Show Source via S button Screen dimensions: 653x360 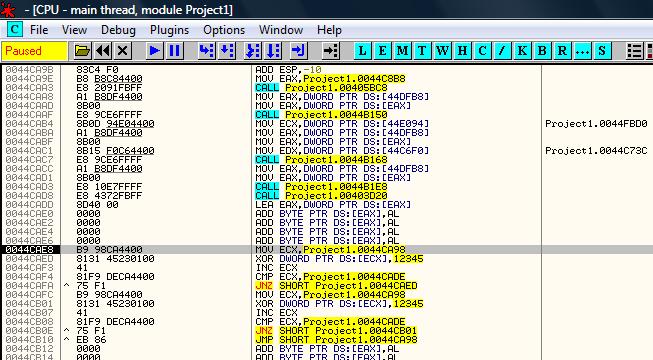point(602,51)
